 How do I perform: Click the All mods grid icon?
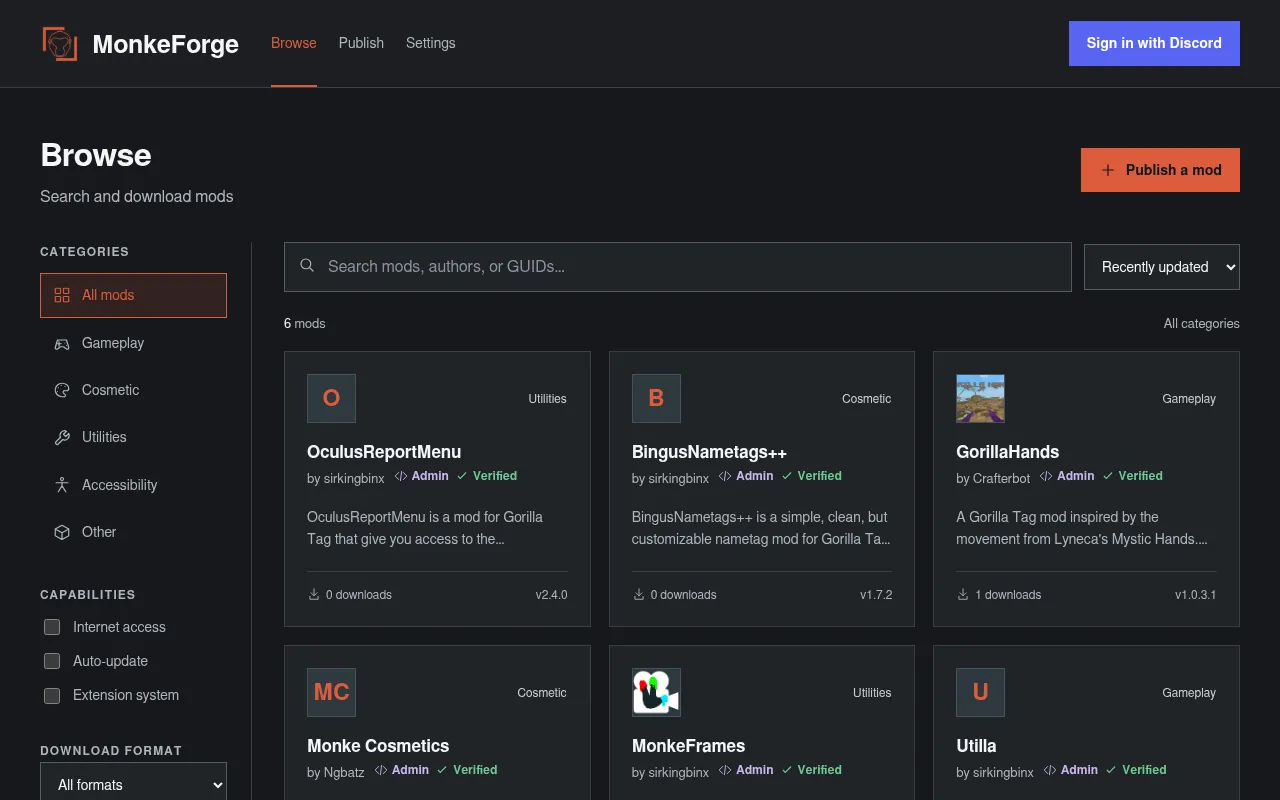point(62,295)
